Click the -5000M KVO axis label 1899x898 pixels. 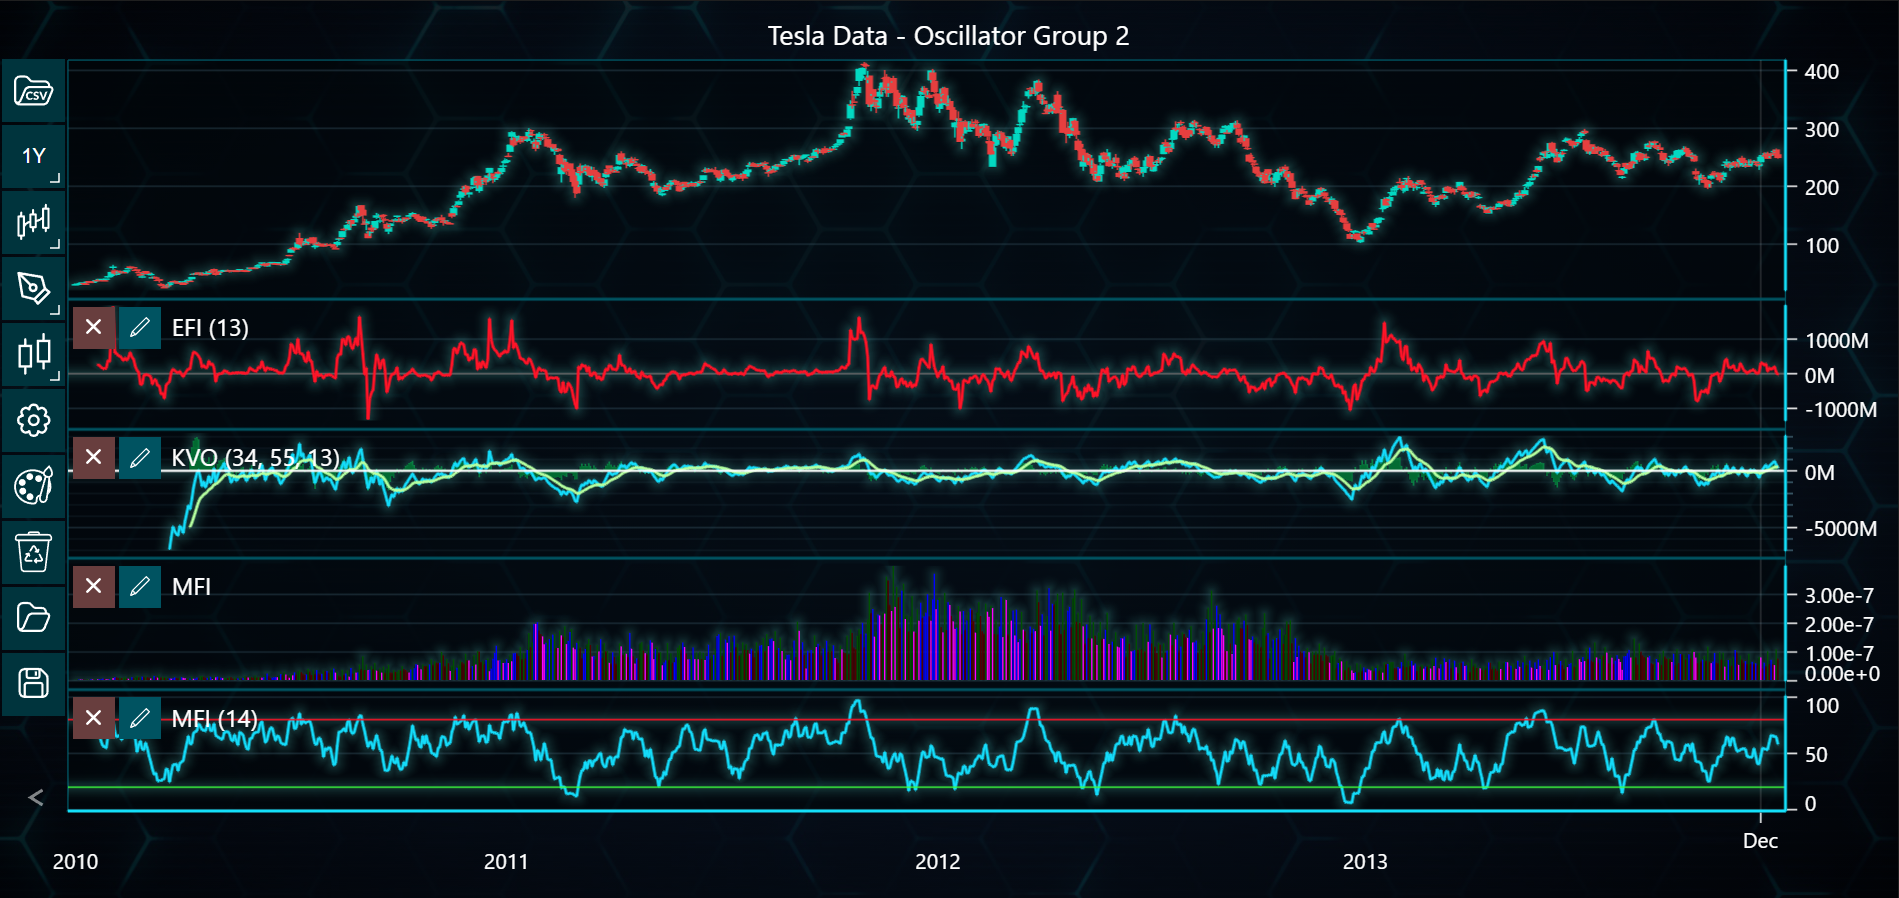(x=1840, y=529)
